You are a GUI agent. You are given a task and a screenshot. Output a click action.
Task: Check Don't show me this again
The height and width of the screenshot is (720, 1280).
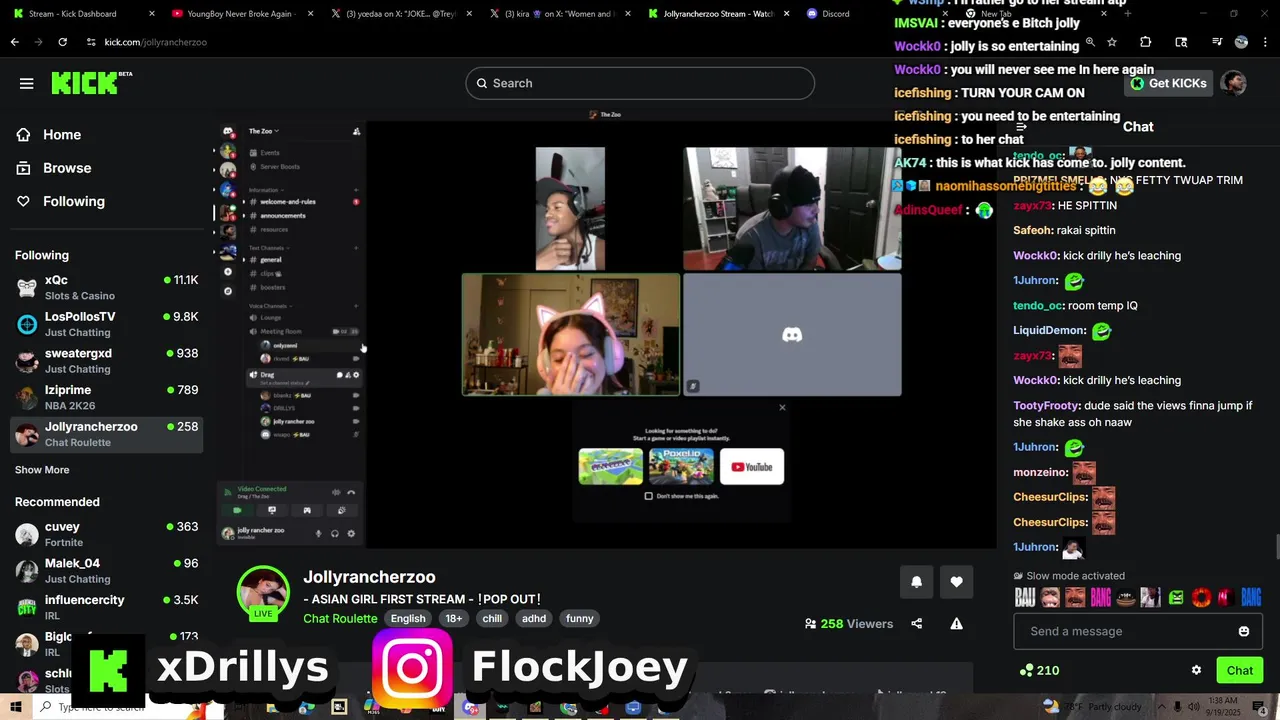pos(649,496)
